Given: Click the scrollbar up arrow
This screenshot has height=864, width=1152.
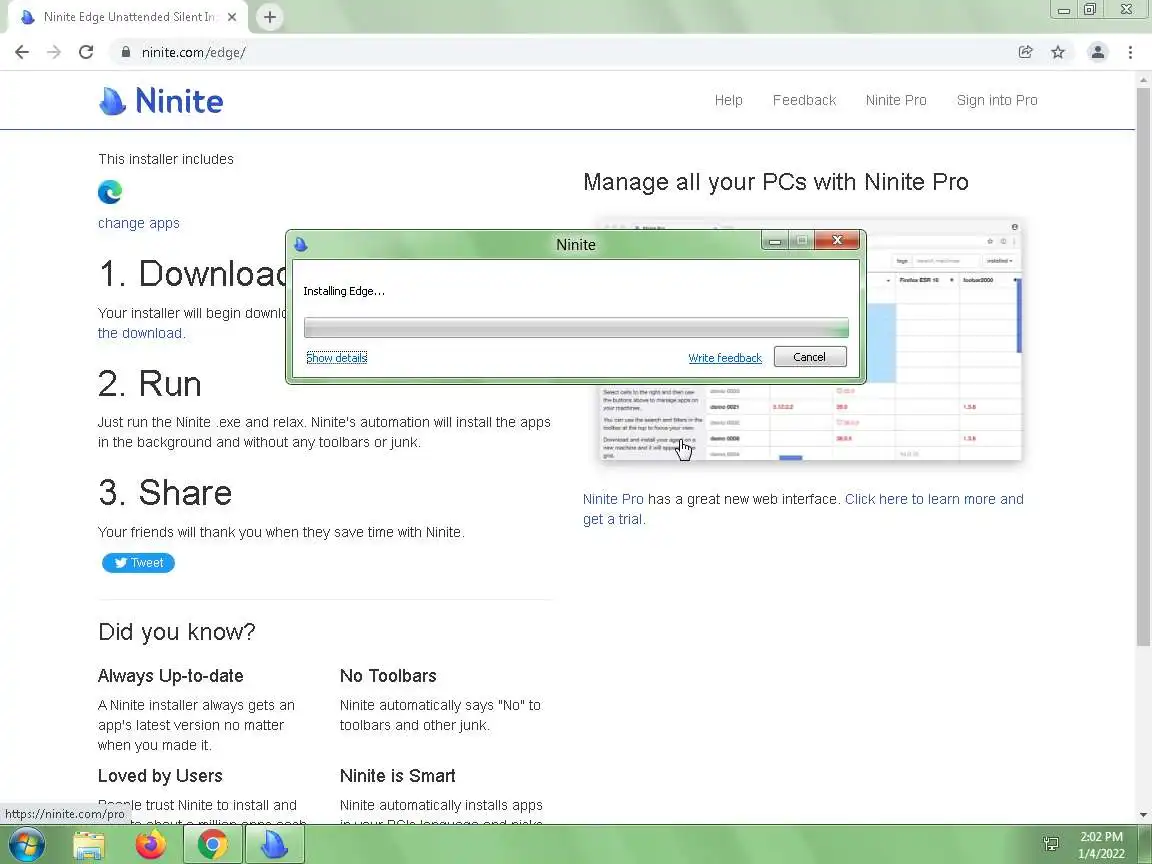Looking at the screenshot, I should (1143, 79).
